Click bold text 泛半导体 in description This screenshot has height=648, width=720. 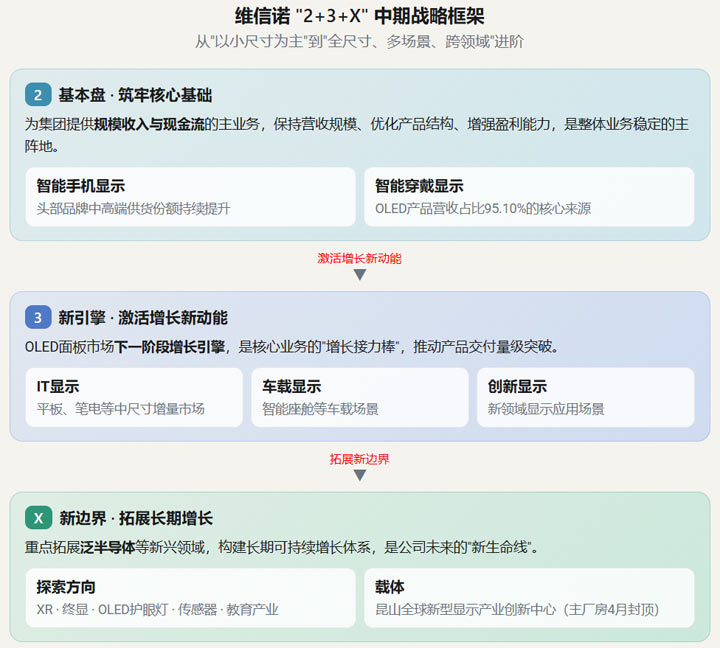pyautogui.click(x=108, y=547)
